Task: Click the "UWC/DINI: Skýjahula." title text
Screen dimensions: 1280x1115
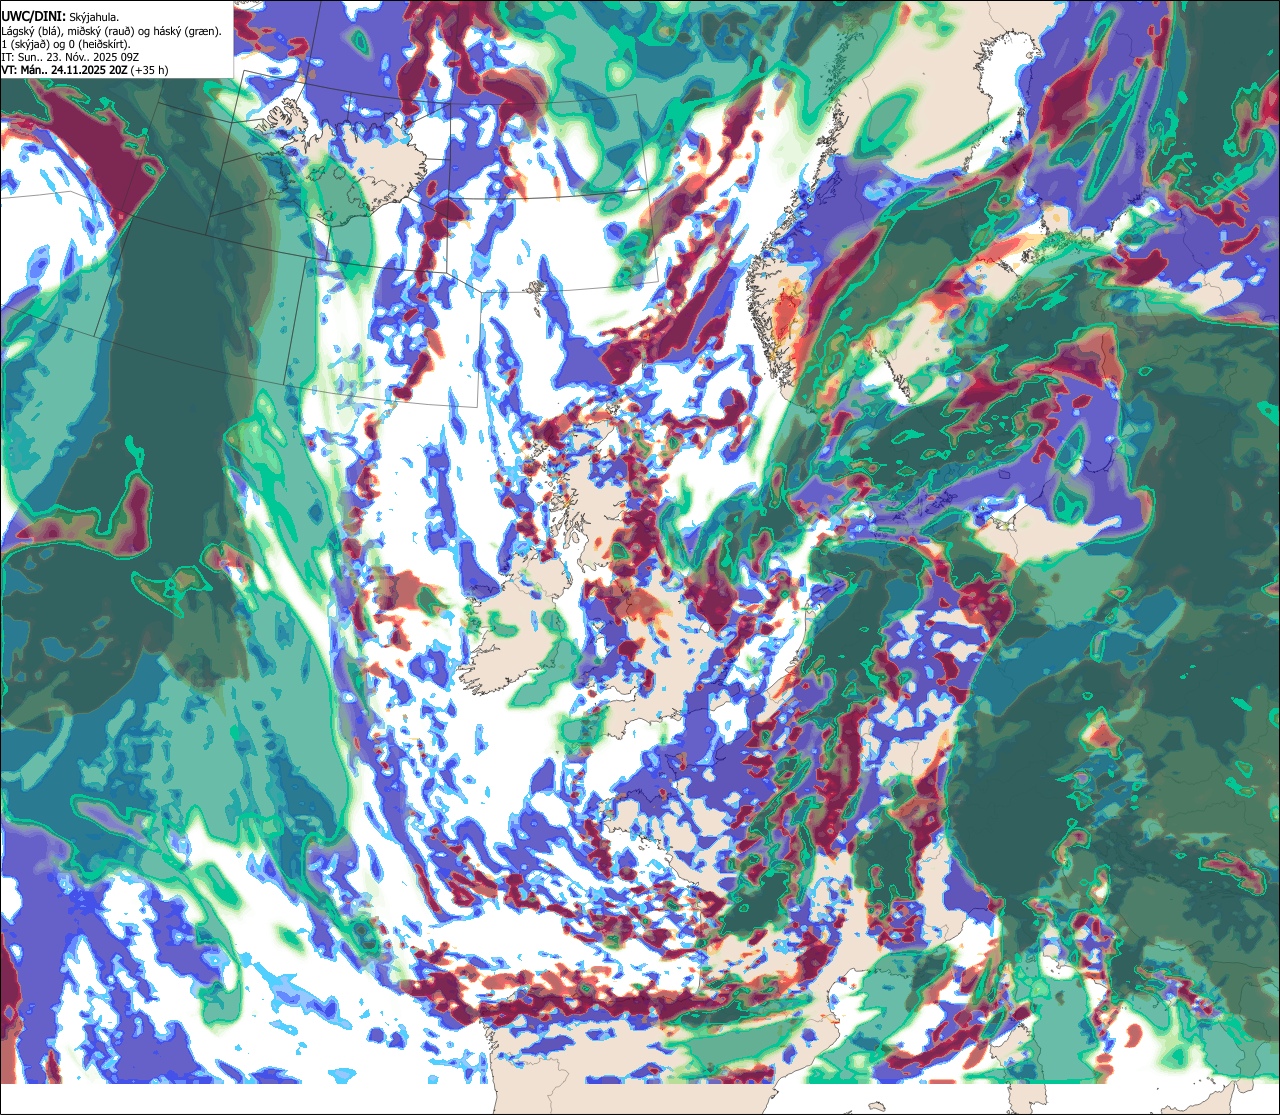Action: [x=60, y=16]
